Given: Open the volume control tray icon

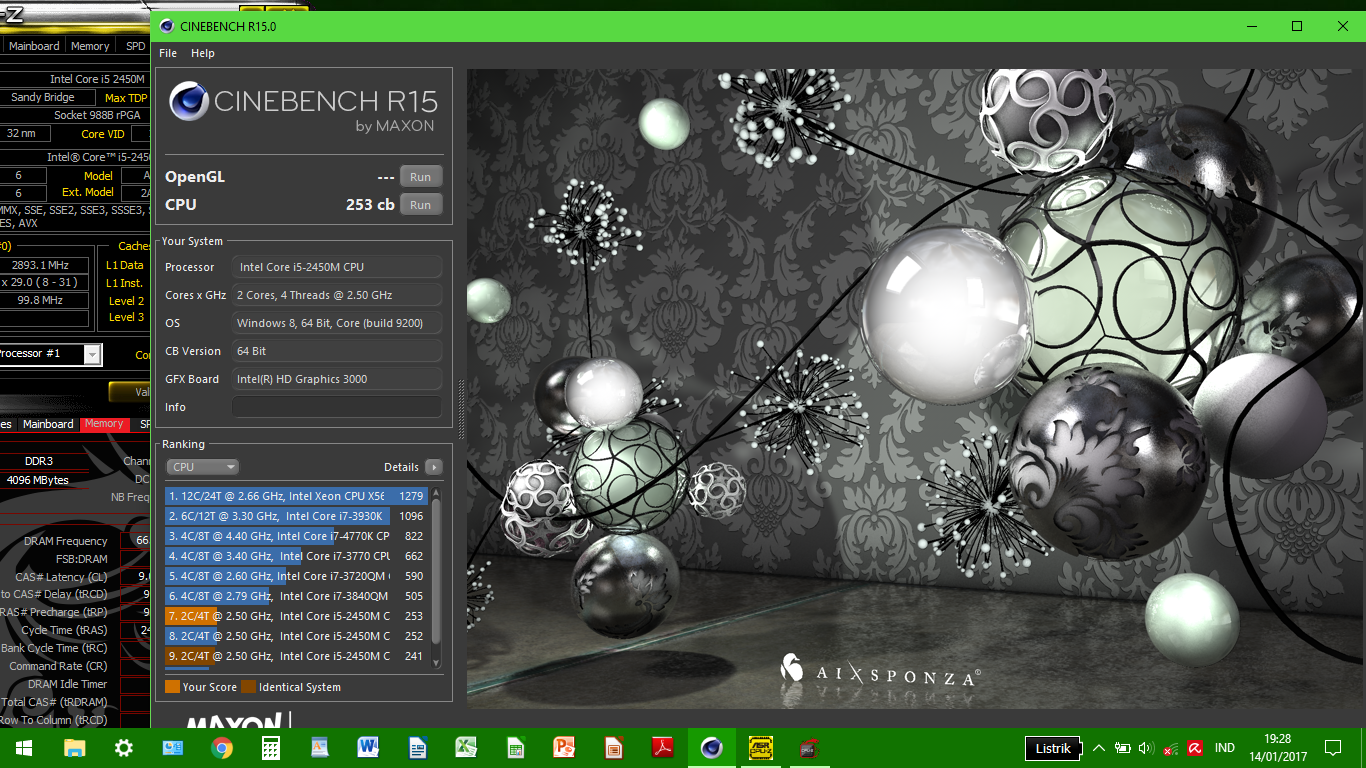Looking at the screenshot, I should (1146, 748).
